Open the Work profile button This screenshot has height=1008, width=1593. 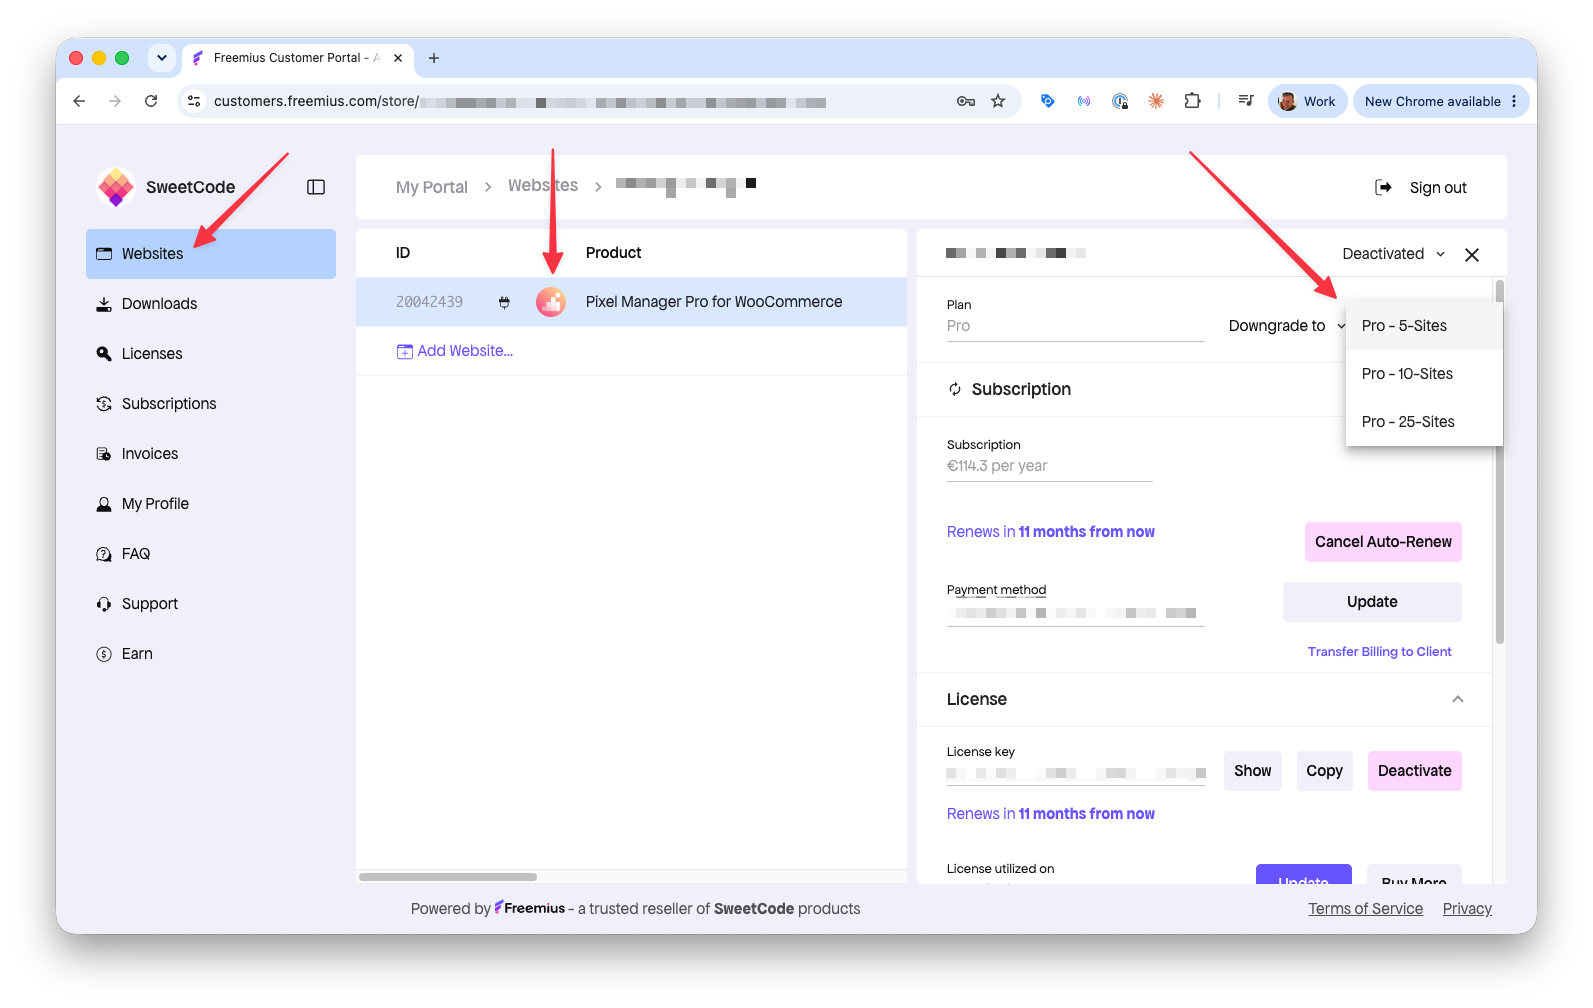(x=1308, y=101)
